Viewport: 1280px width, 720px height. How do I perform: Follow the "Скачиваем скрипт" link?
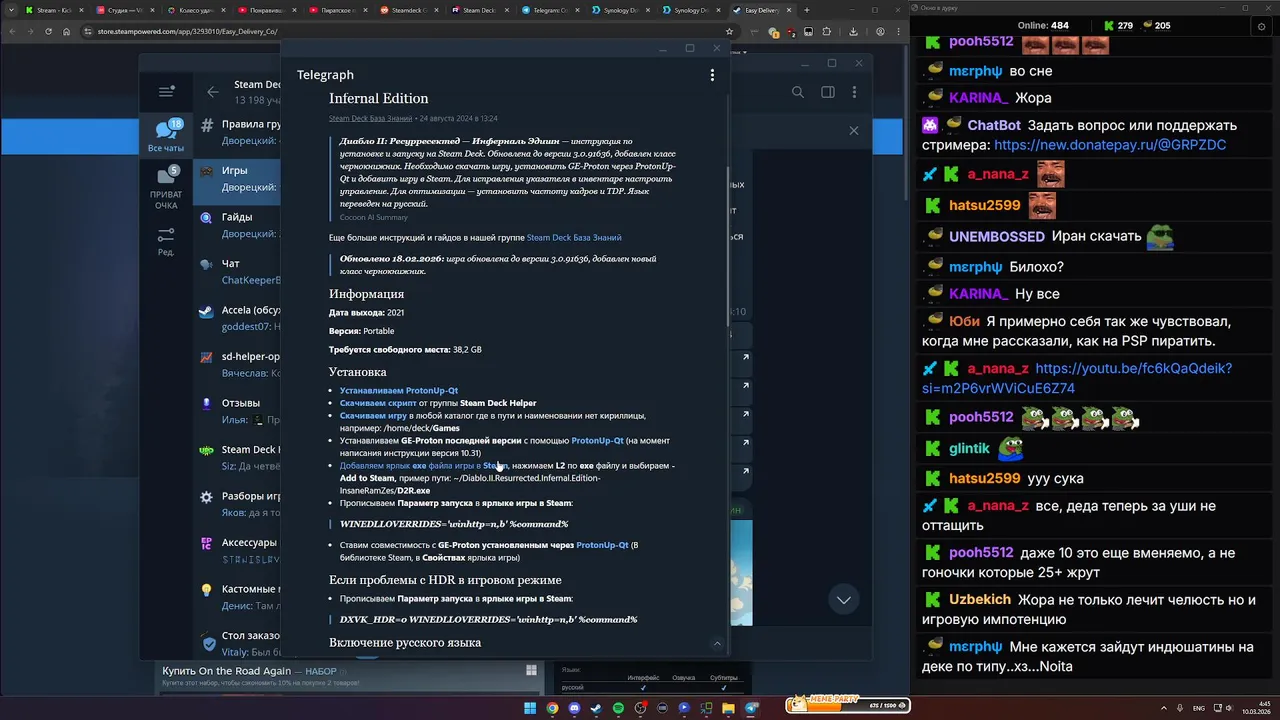[378, 403]
